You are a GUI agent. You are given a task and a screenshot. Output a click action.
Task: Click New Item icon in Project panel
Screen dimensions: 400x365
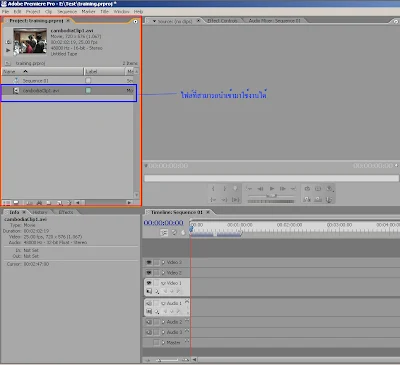(x=59, y=203)
